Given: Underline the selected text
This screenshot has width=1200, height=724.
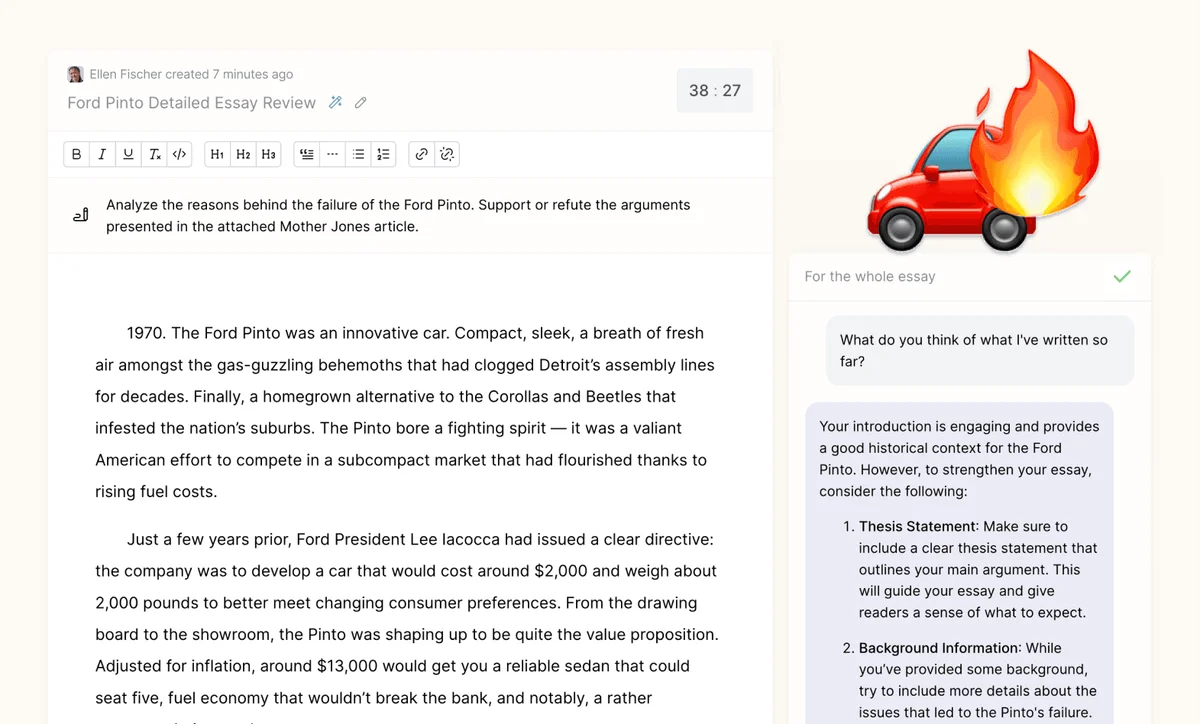Looking at the screenshot, I should [x=127, y=154].
